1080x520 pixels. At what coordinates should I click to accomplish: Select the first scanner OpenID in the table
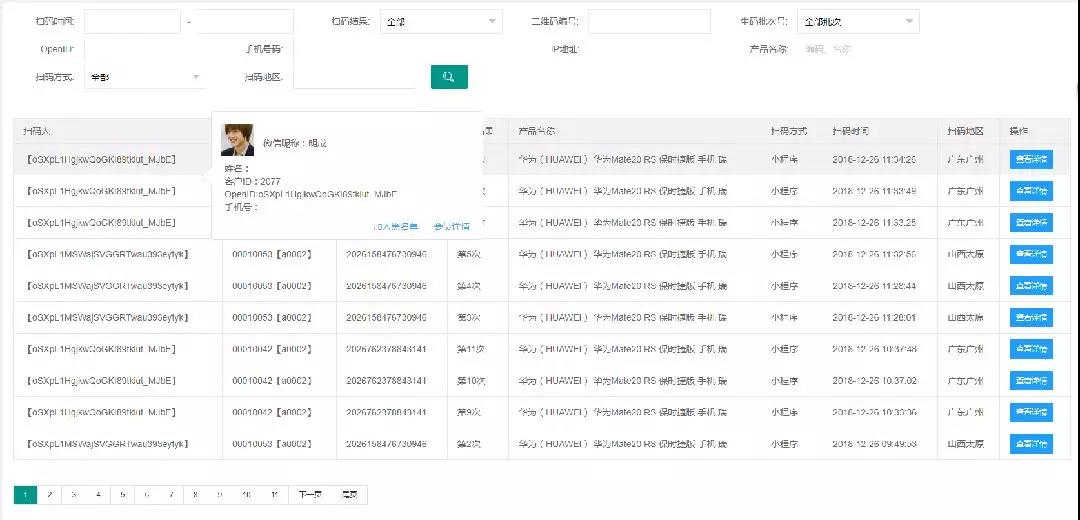101,159
